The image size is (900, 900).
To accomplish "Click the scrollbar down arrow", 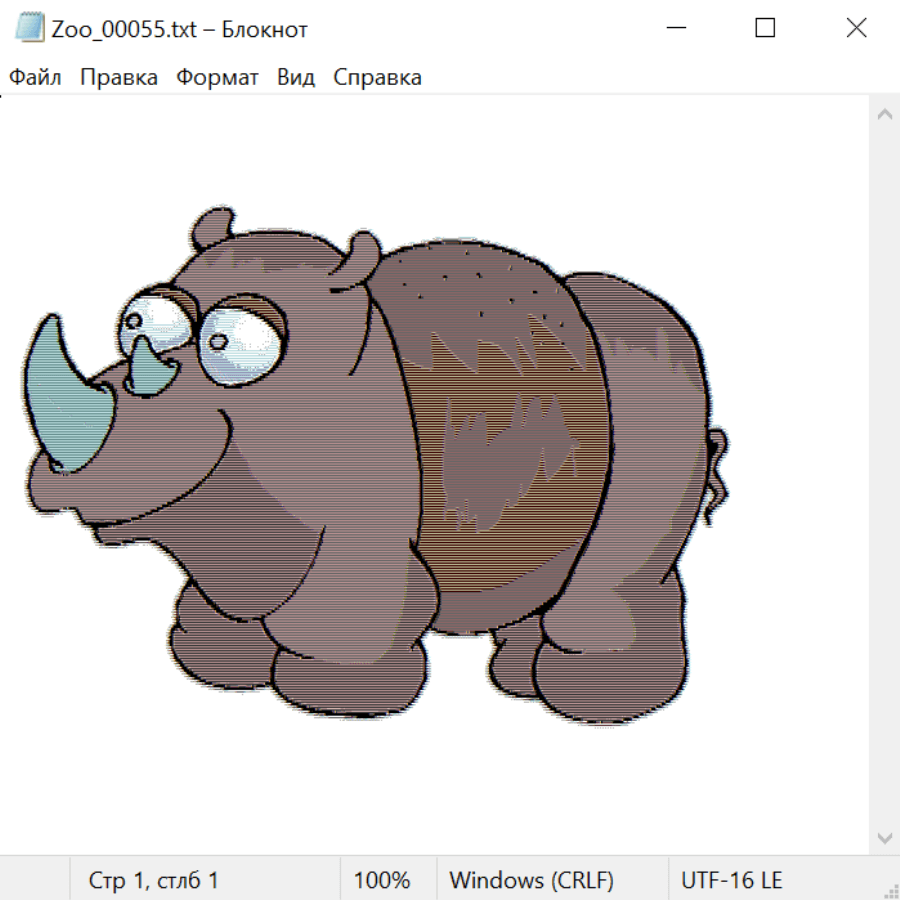I will coord(884,836).
